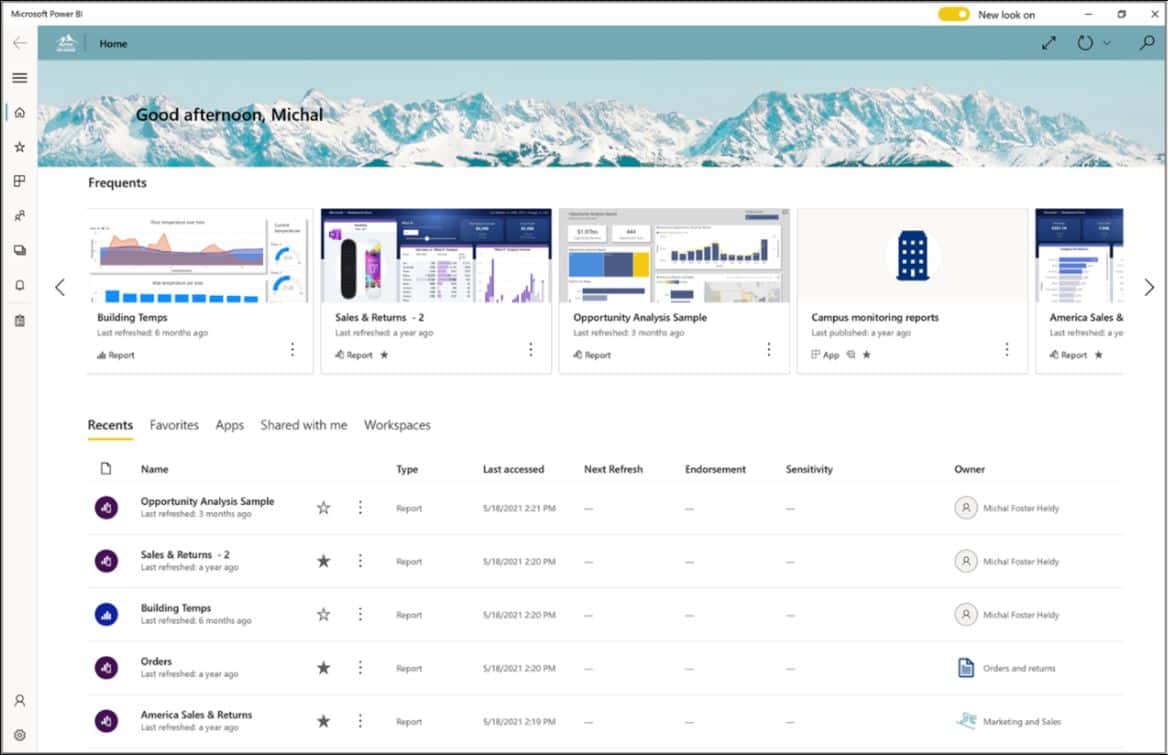Click the Marketing and Sales owner link
The height and width of the screenshot is (755, 1168).
point(1022,721)
